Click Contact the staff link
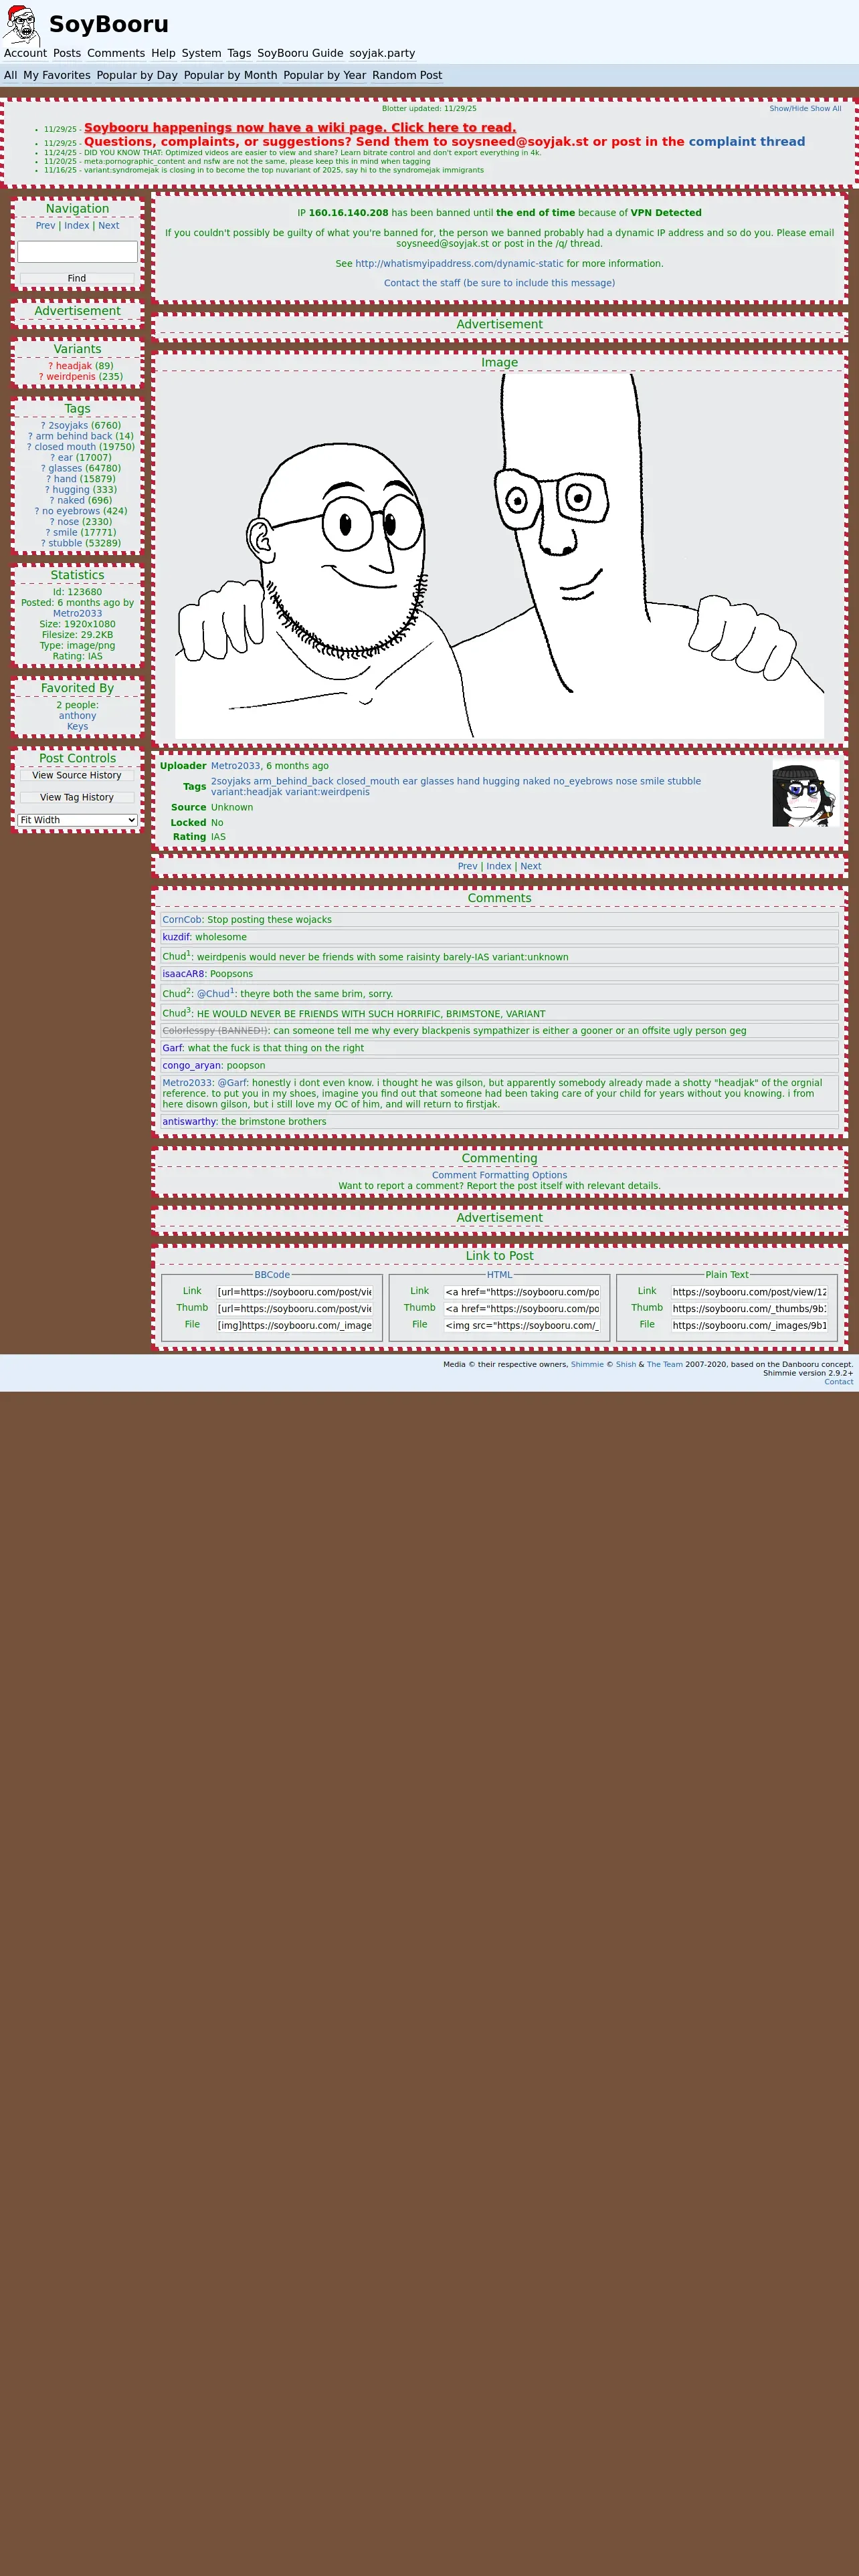Viewport: 859px width, 2576px height. pos(499,283)
